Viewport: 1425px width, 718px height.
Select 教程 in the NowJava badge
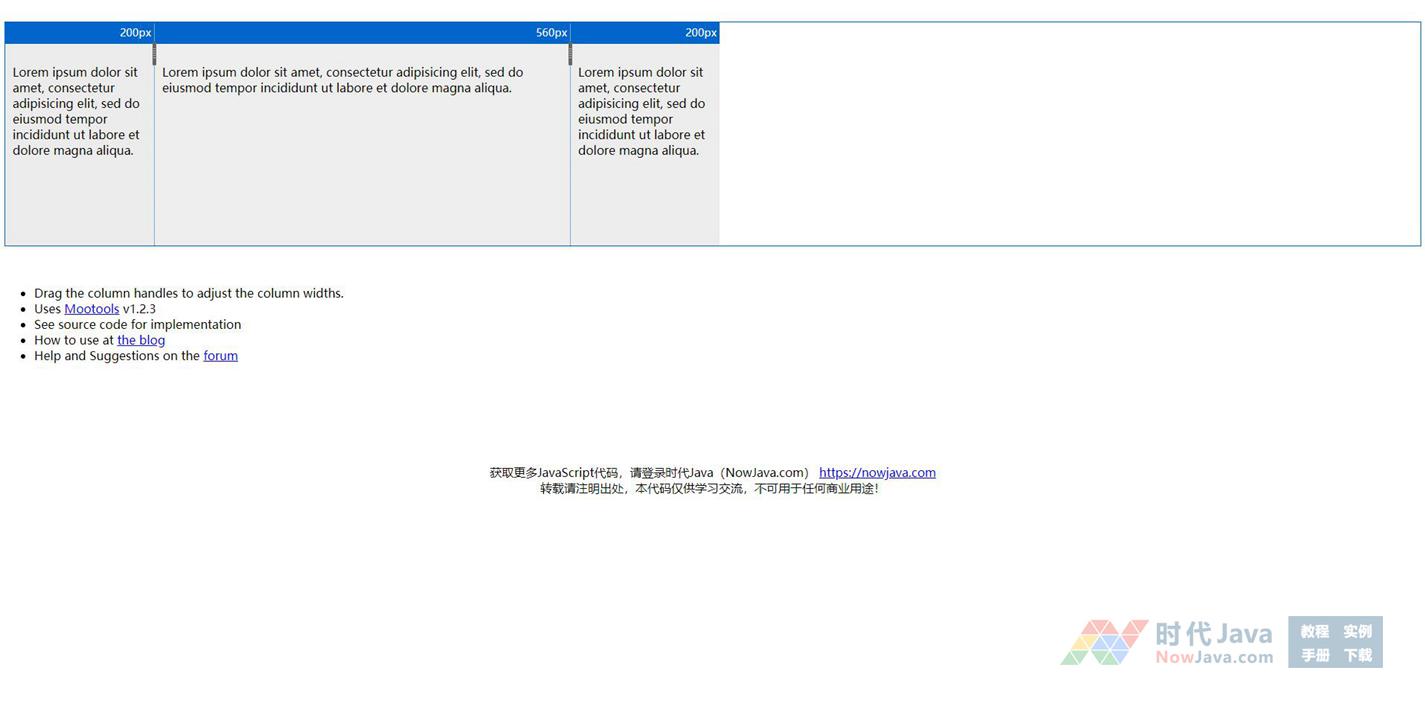point(1314,631)
